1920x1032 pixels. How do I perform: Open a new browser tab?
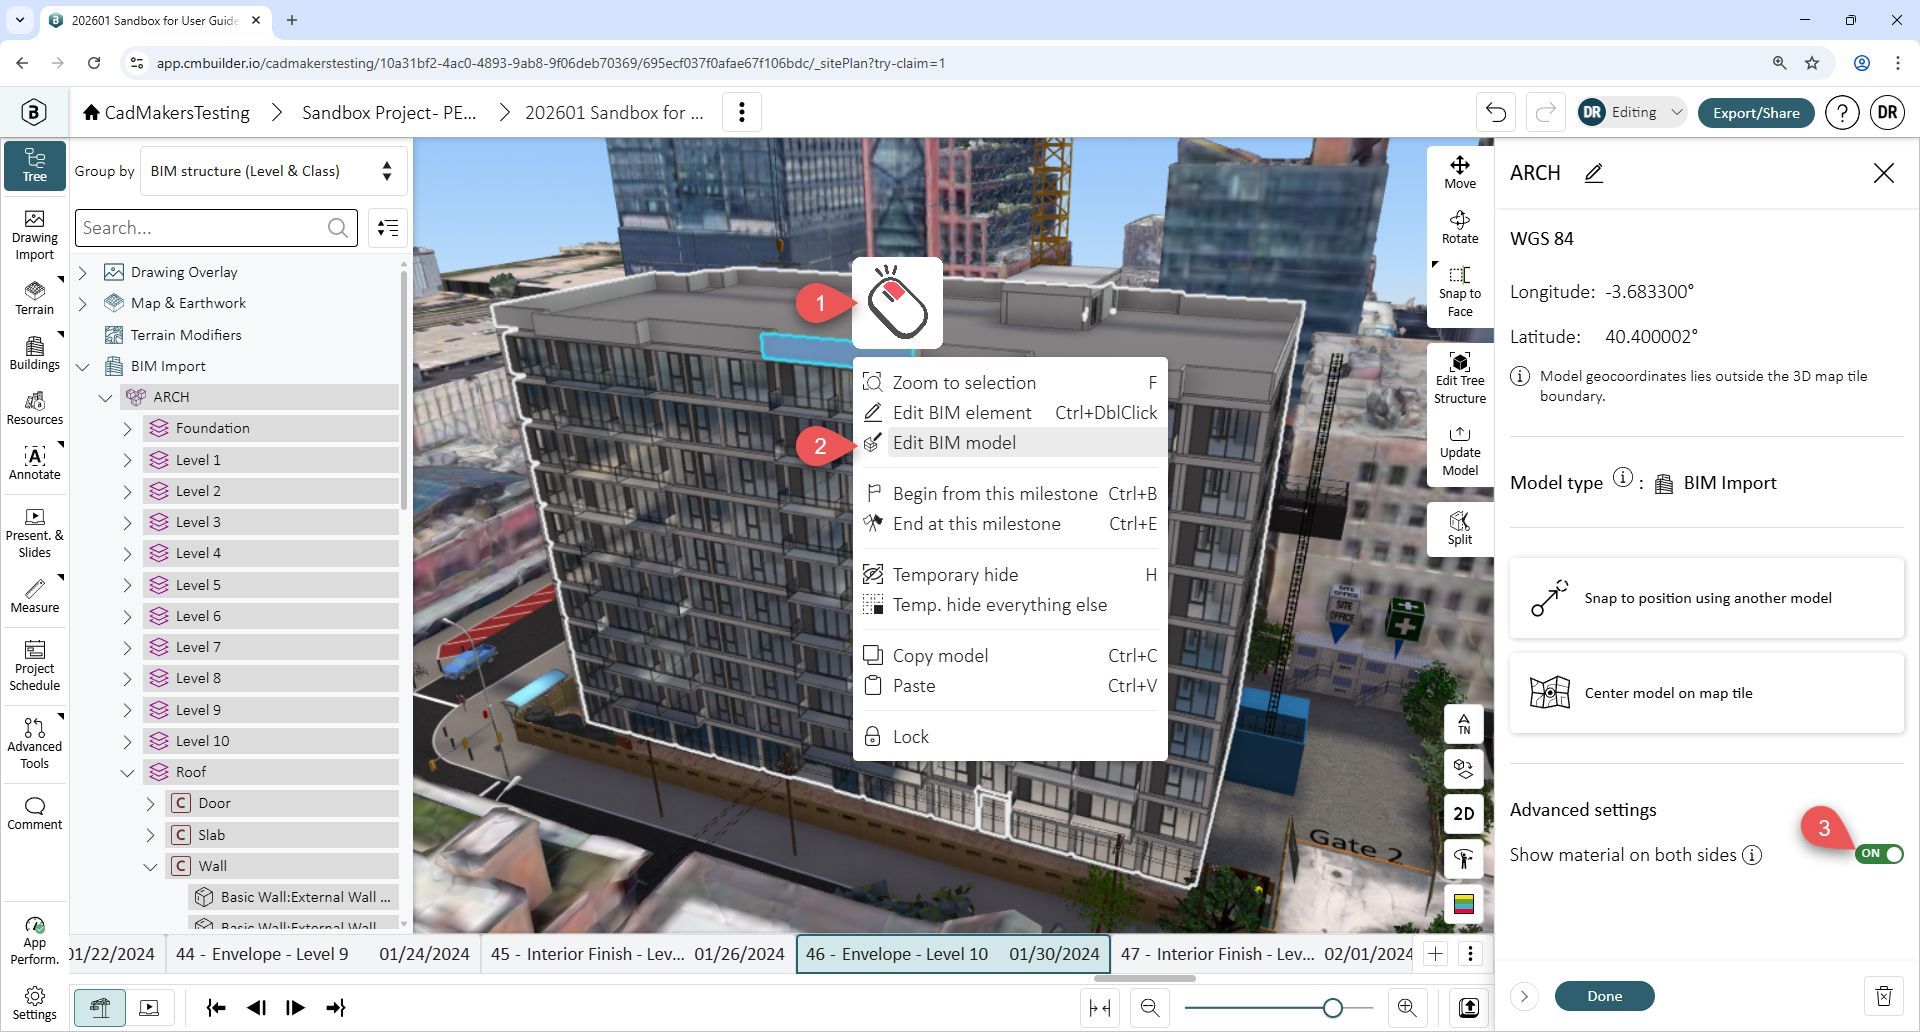(x=292, y=20)
